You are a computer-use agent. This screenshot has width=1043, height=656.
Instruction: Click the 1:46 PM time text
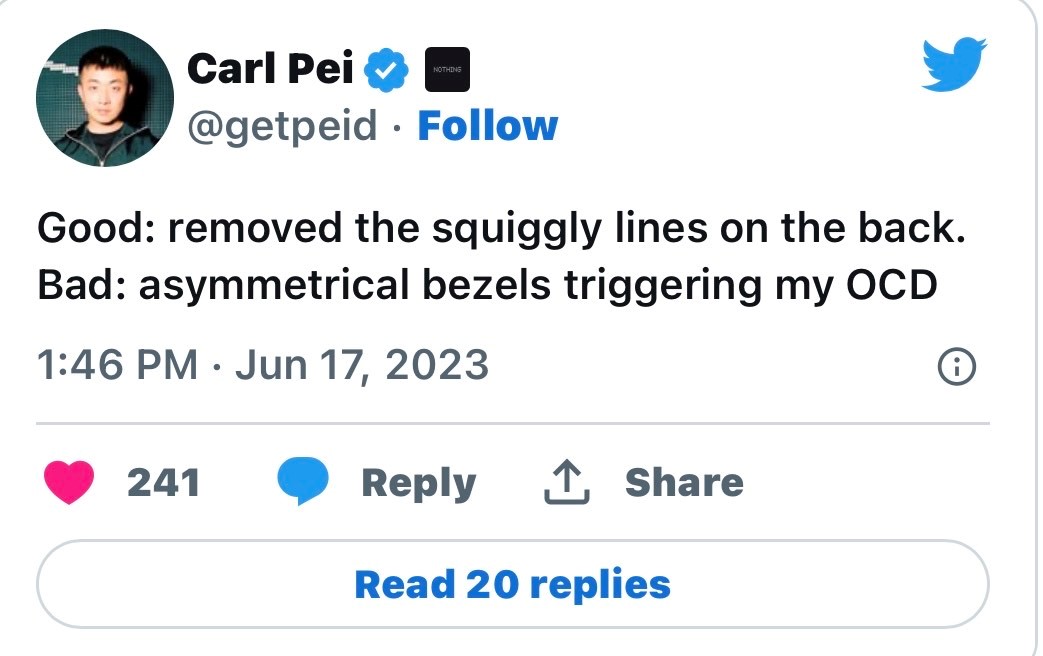point(117,365)
